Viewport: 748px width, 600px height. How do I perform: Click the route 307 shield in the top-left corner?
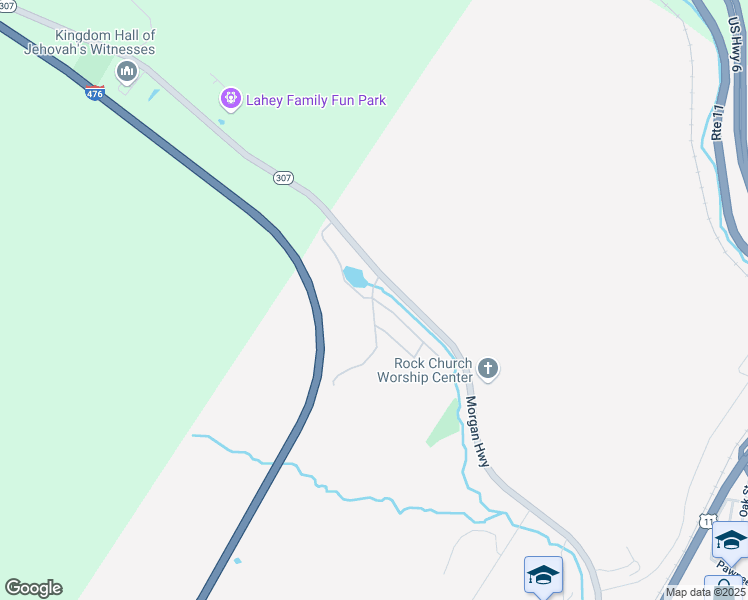7,6
